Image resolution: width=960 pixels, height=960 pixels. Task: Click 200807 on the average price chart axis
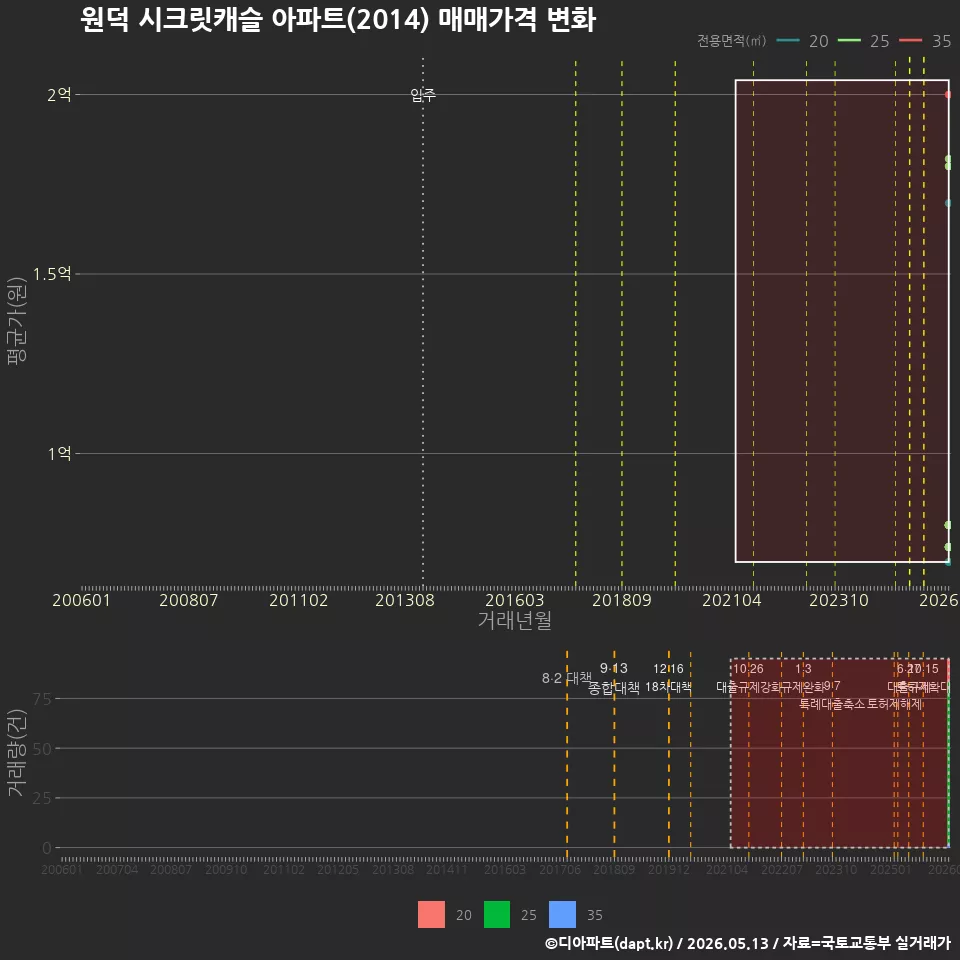tap(189, 600)
